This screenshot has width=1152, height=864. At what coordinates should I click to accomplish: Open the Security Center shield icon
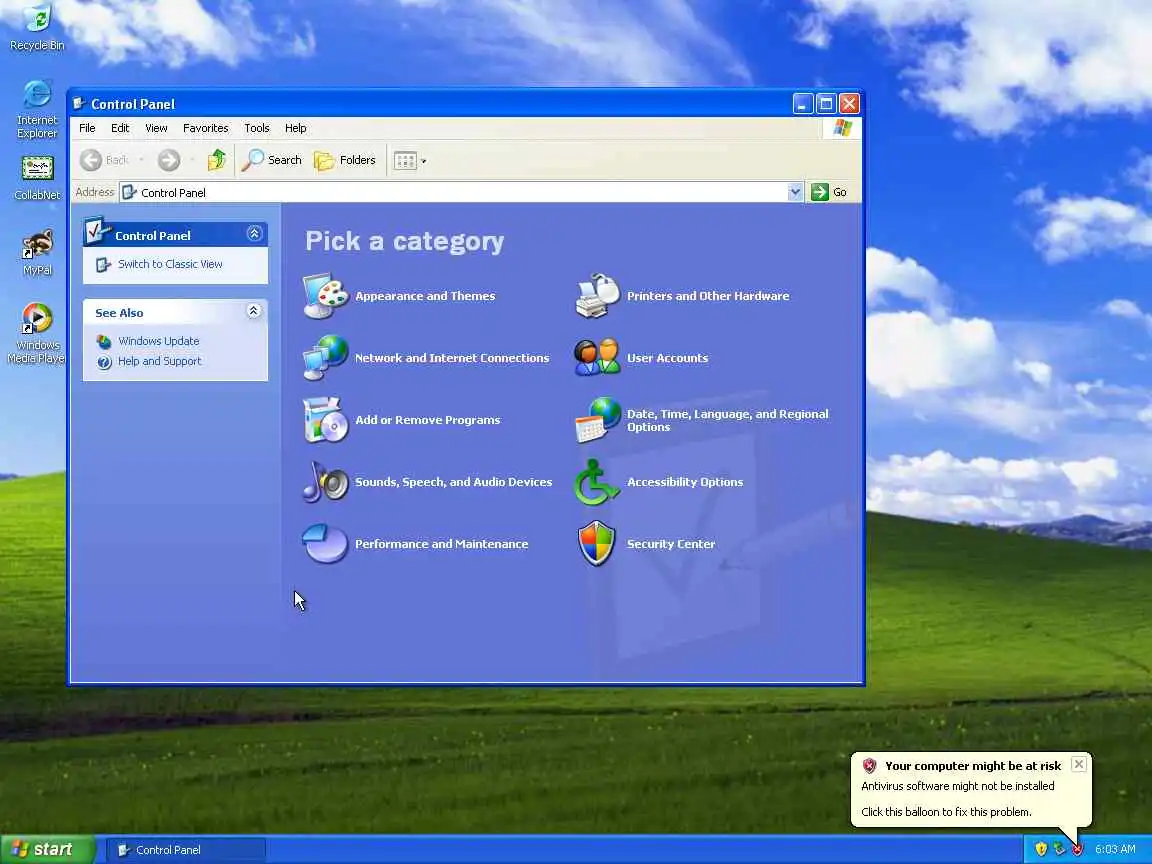click(x=597, y=544)
